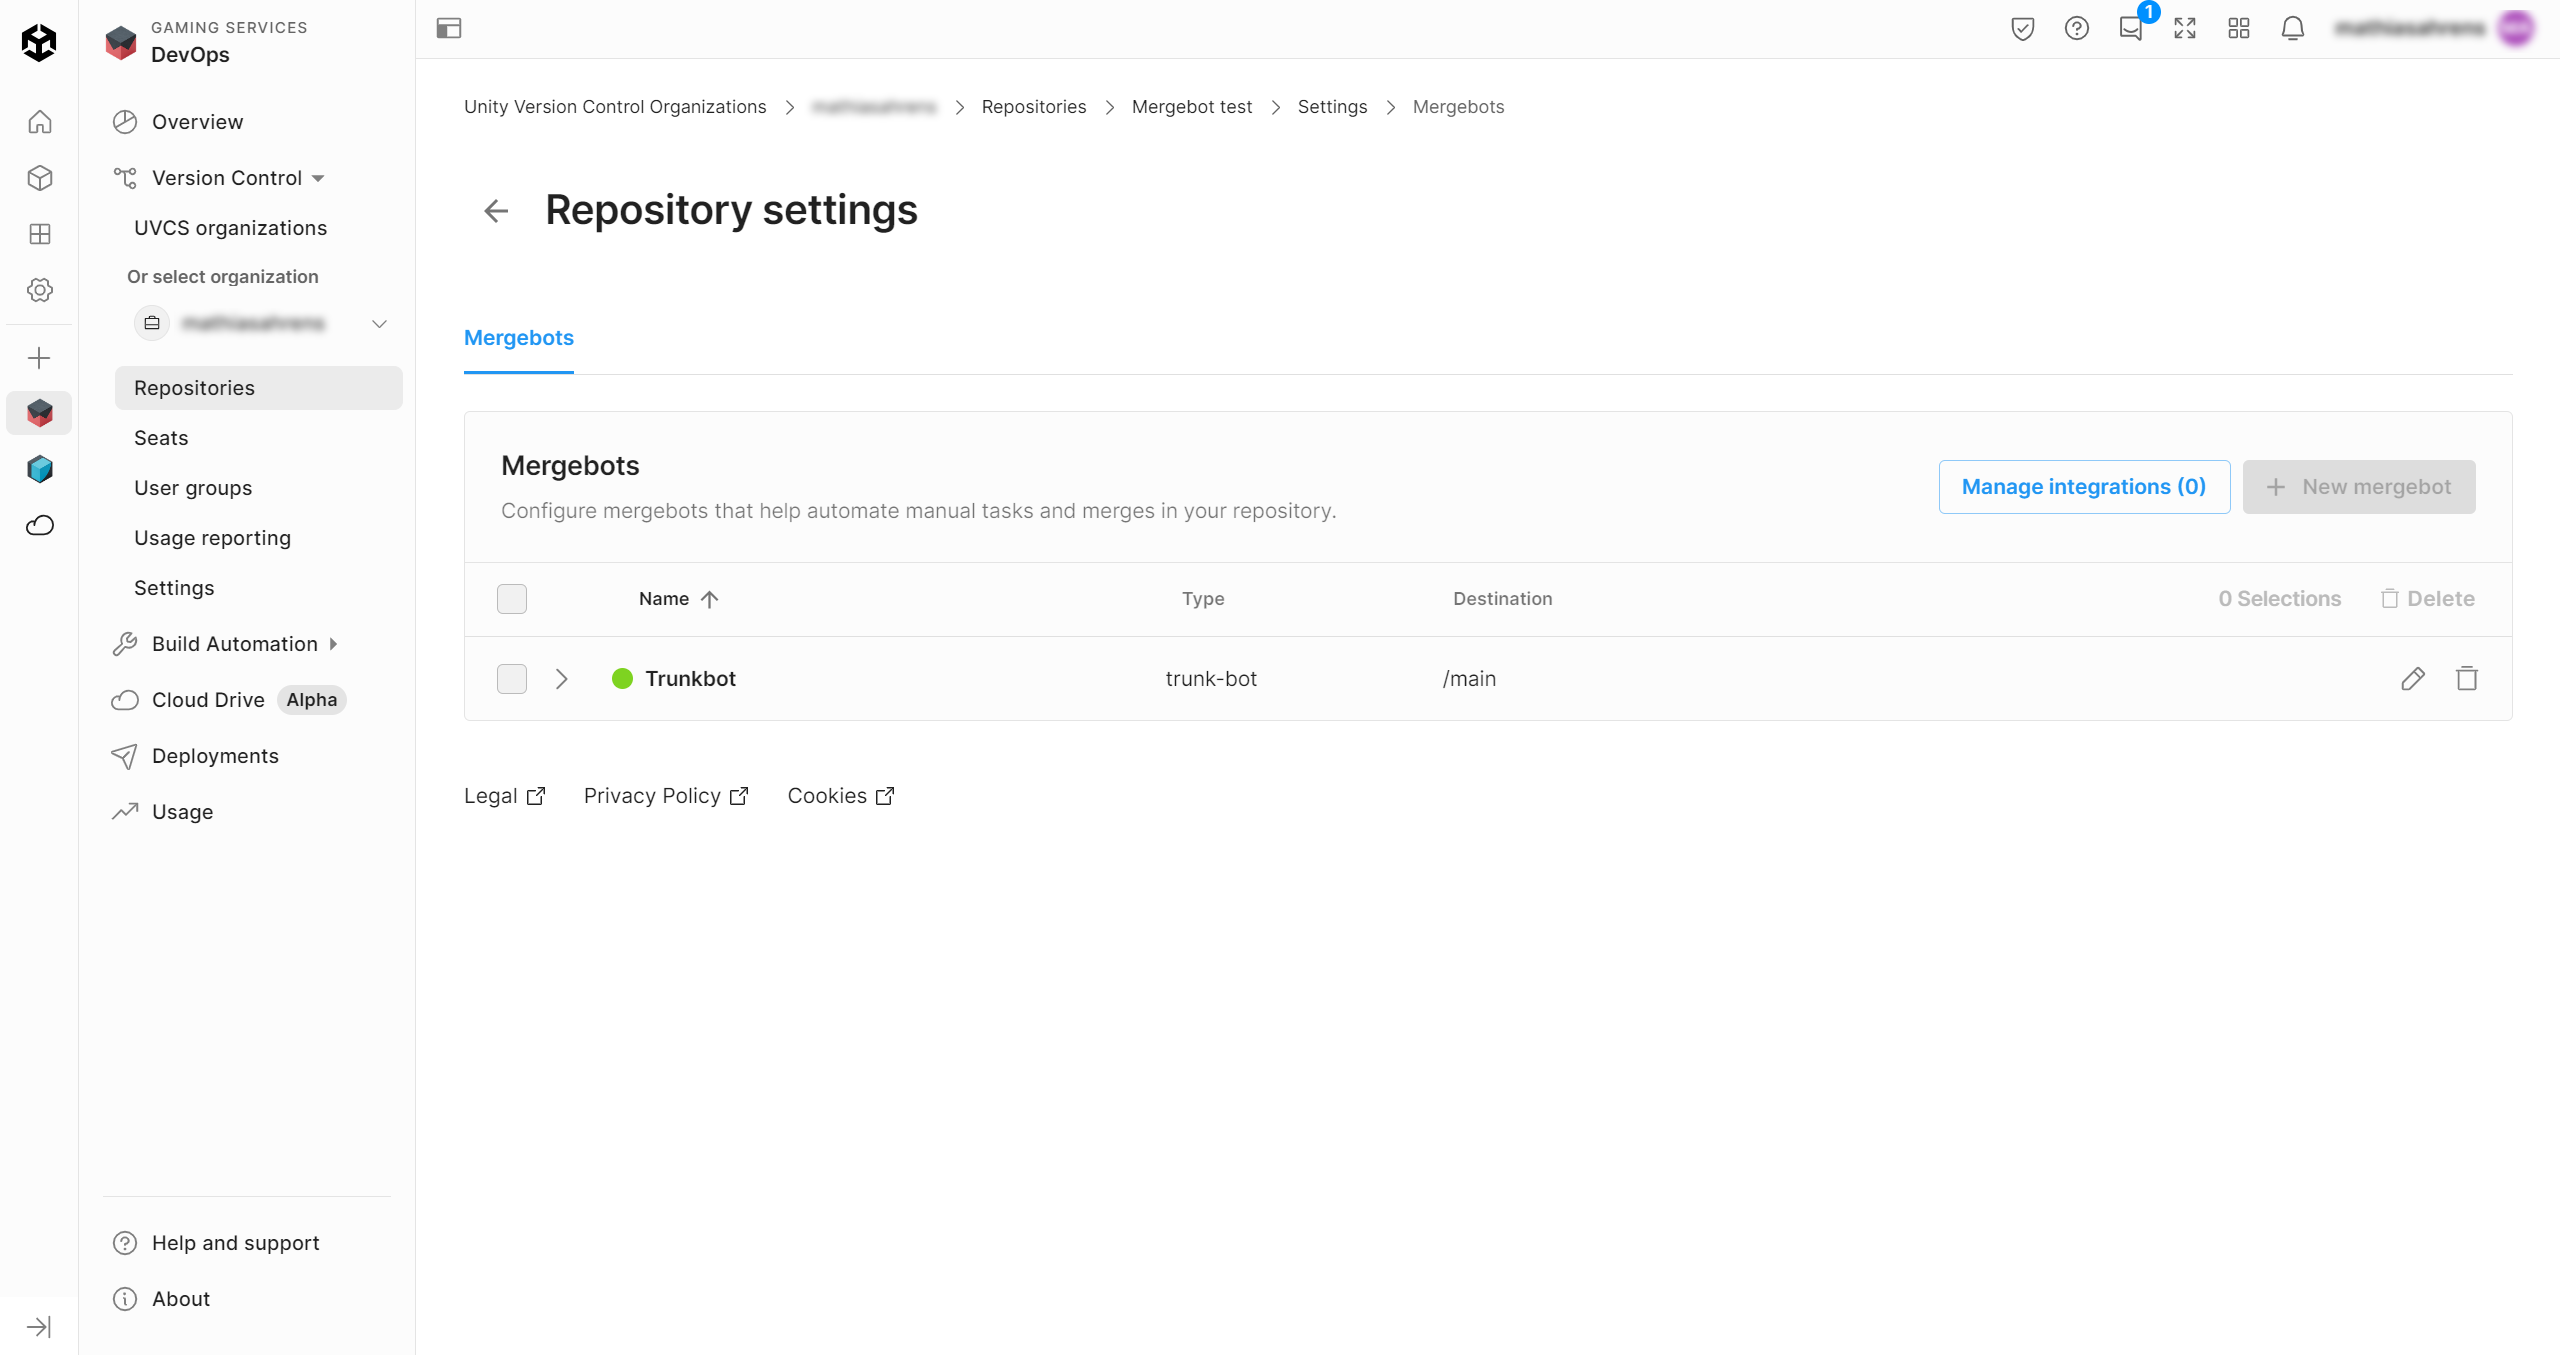Open the notifications bell icon
2560x1355 pixels.
(2292, 28)
